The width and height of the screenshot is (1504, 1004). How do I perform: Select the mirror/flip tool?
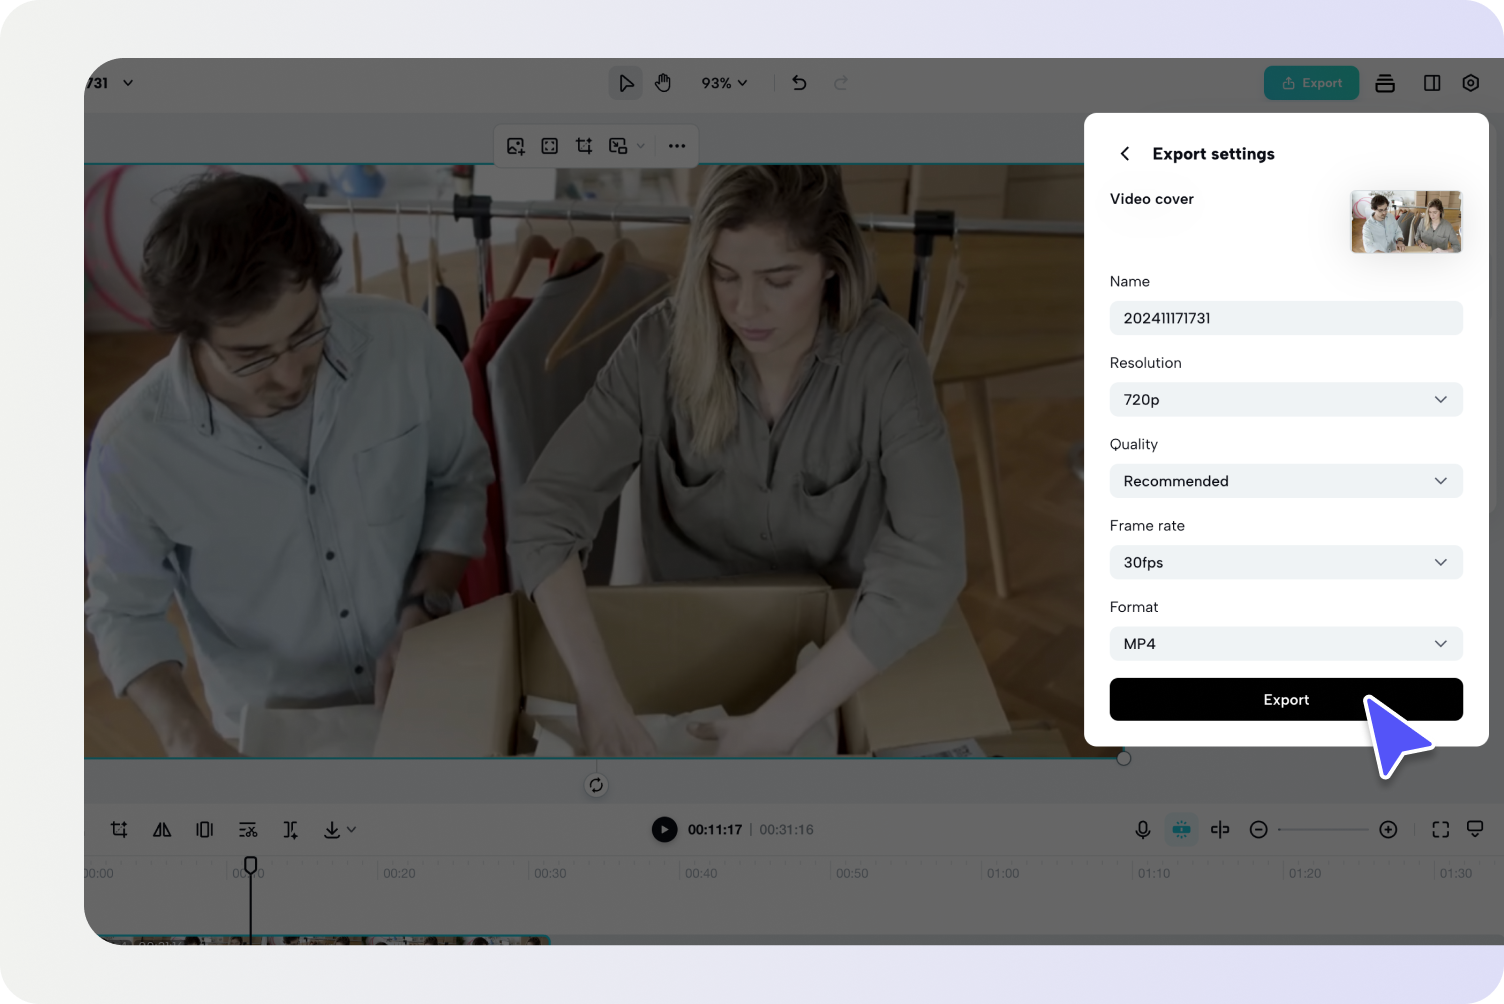click(161, 829)
